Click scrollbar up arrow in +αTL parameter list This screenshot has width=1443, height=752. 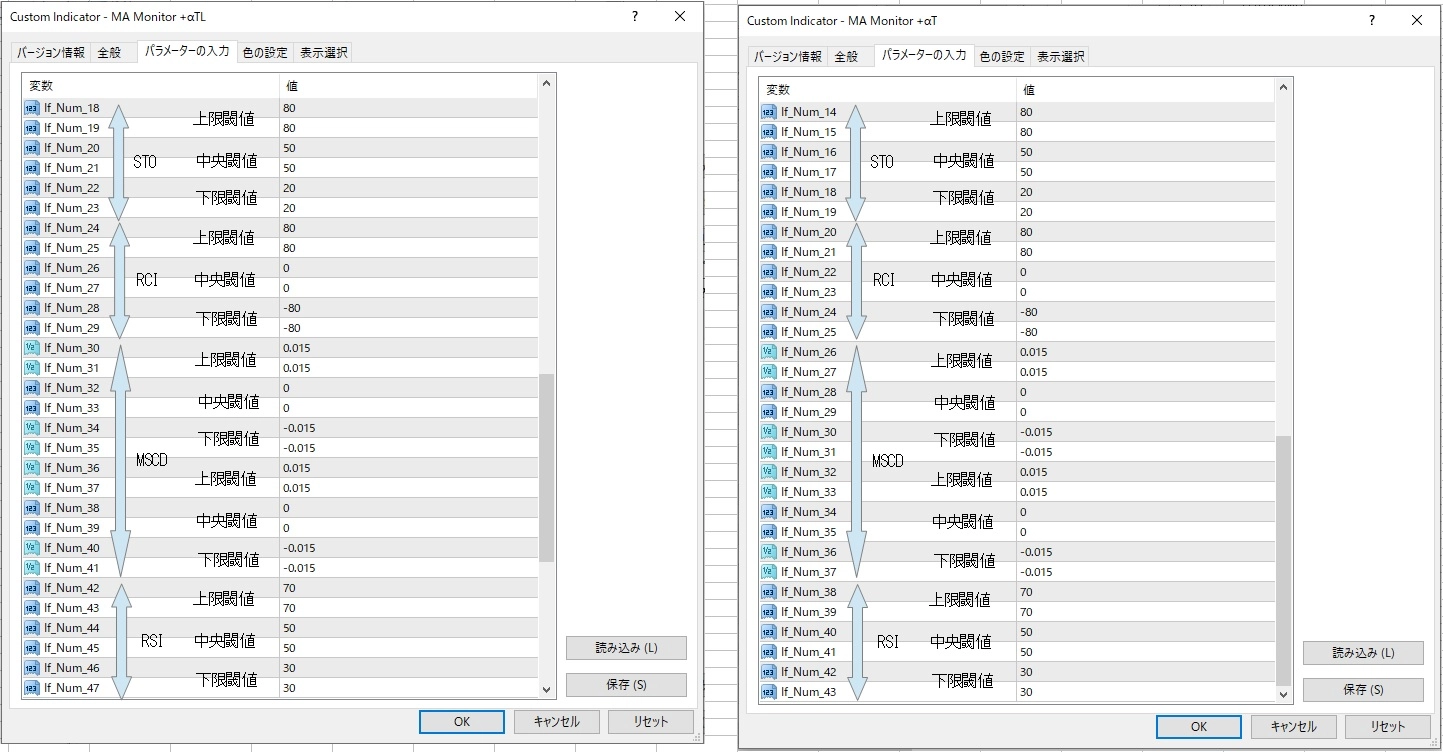546,84
